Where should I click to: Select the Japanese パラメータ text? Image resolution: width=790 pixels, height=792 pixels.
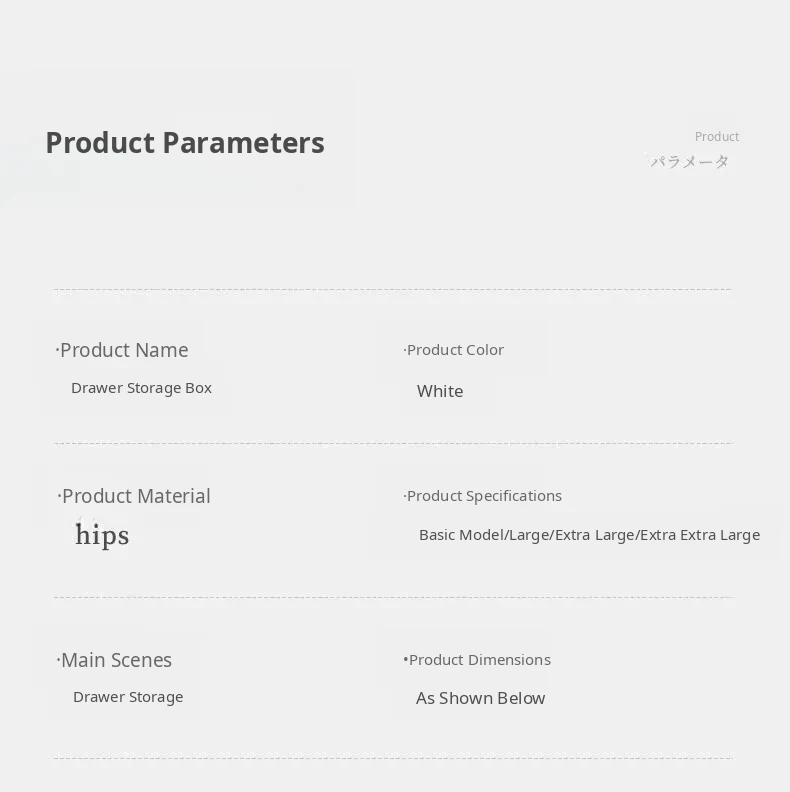point(690,161)
